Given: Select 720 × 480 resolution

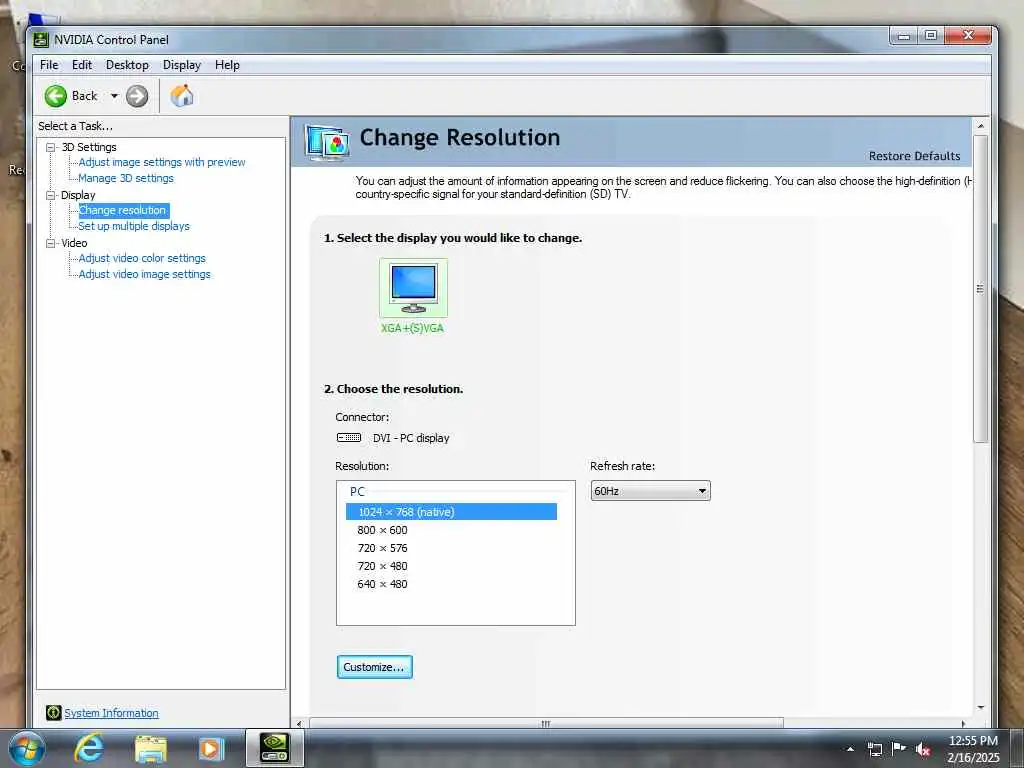Looking at the screenshot, I should [x=382, y=566].
